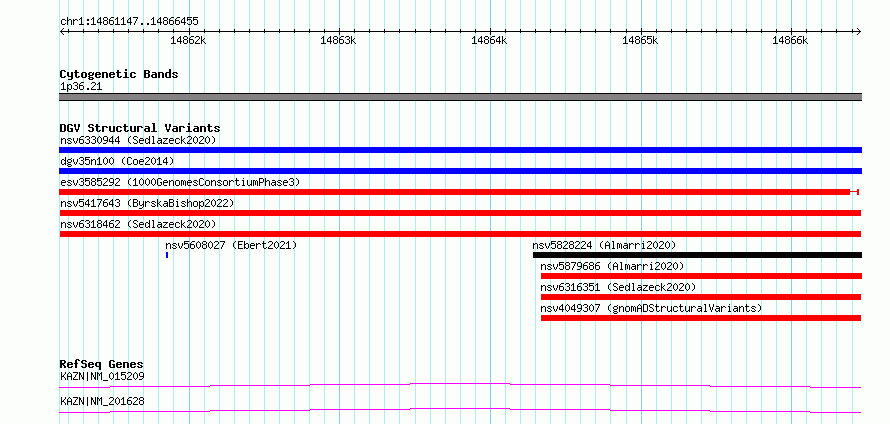
Task: Click the red bar under nsv4049307
Action: tap(701, 318)
